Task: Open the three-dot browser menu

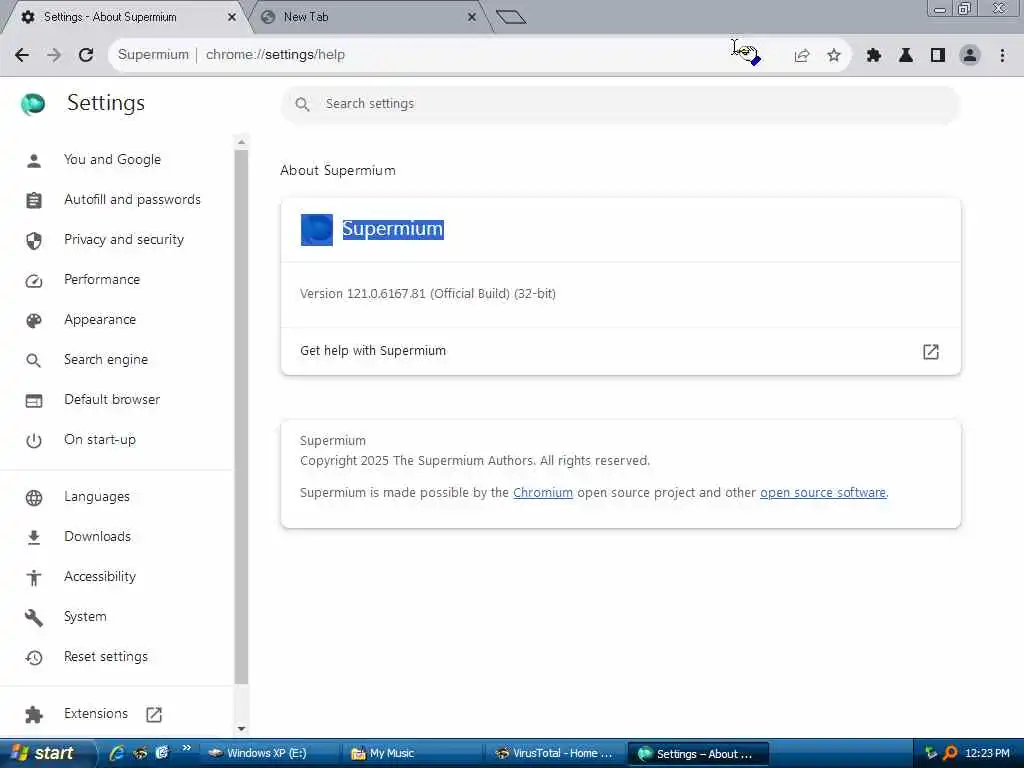Action: (x=1002, y=56)
